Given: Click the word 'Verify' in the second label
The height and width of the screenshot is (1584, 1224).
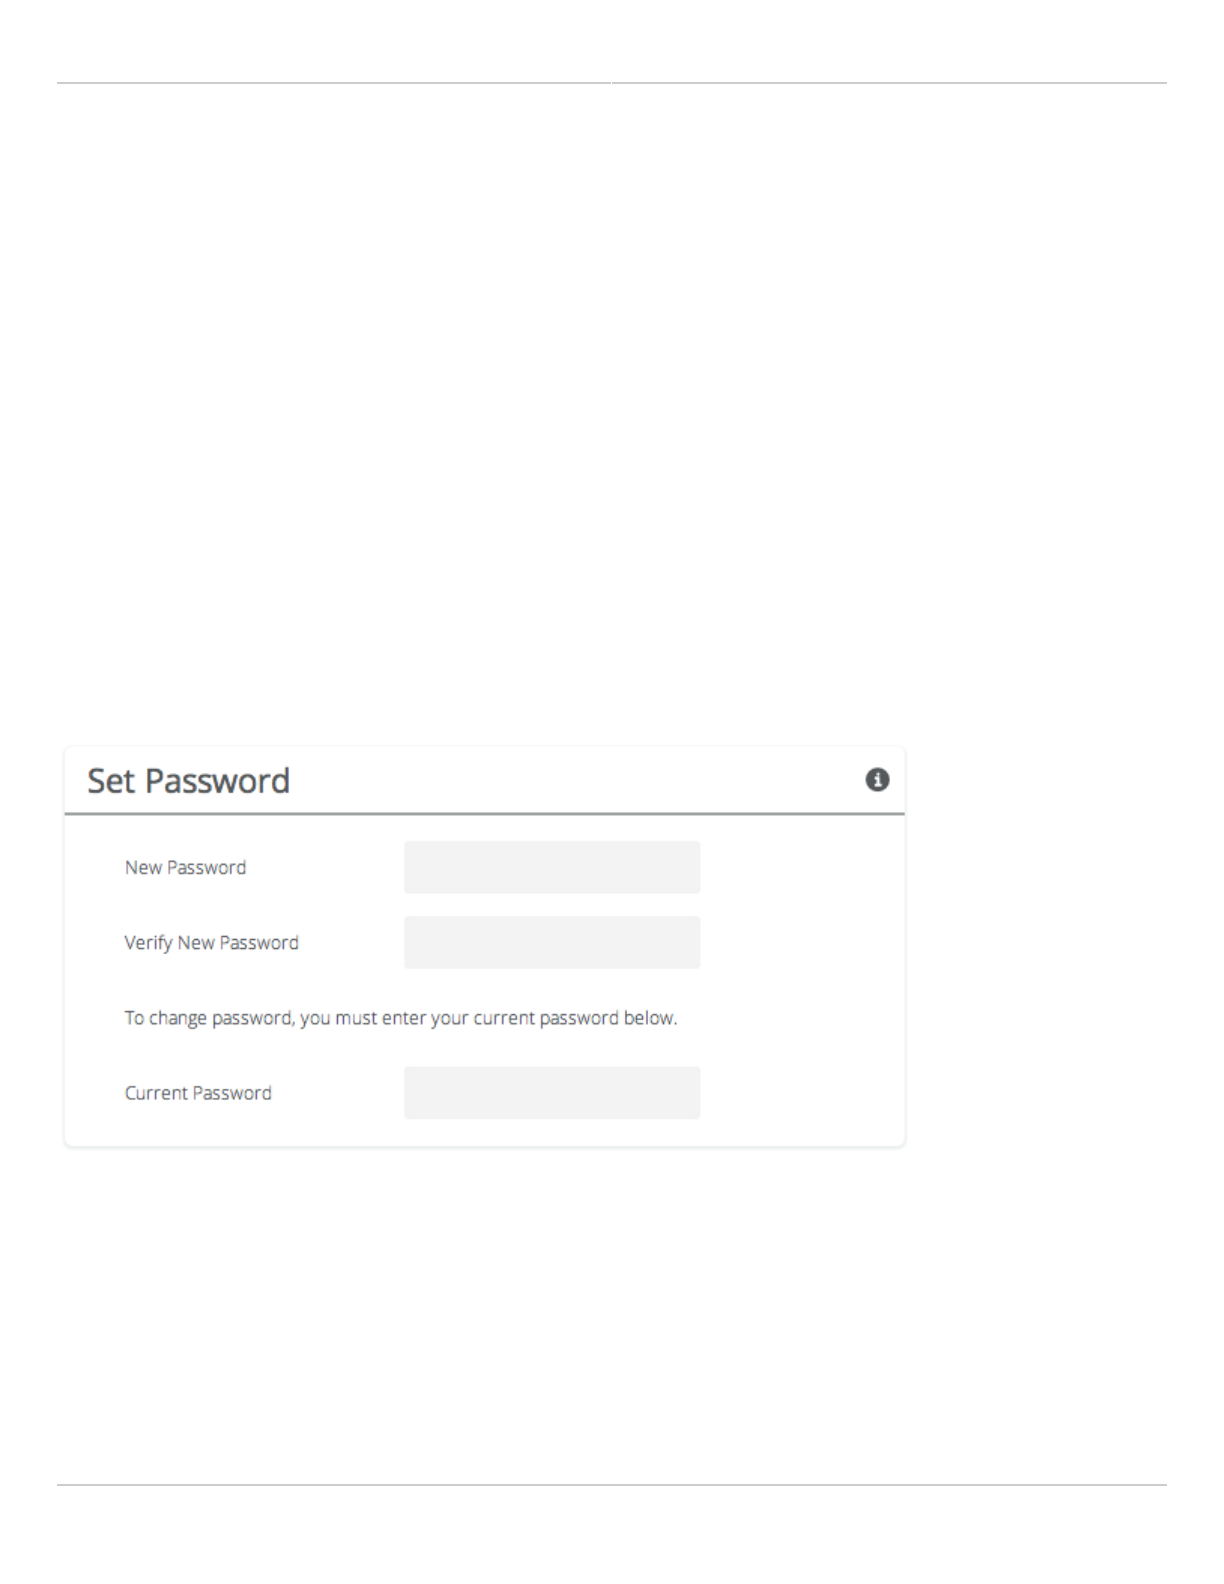Looking at the screenshot, I should pyautogui.click(x=148, y=943).
